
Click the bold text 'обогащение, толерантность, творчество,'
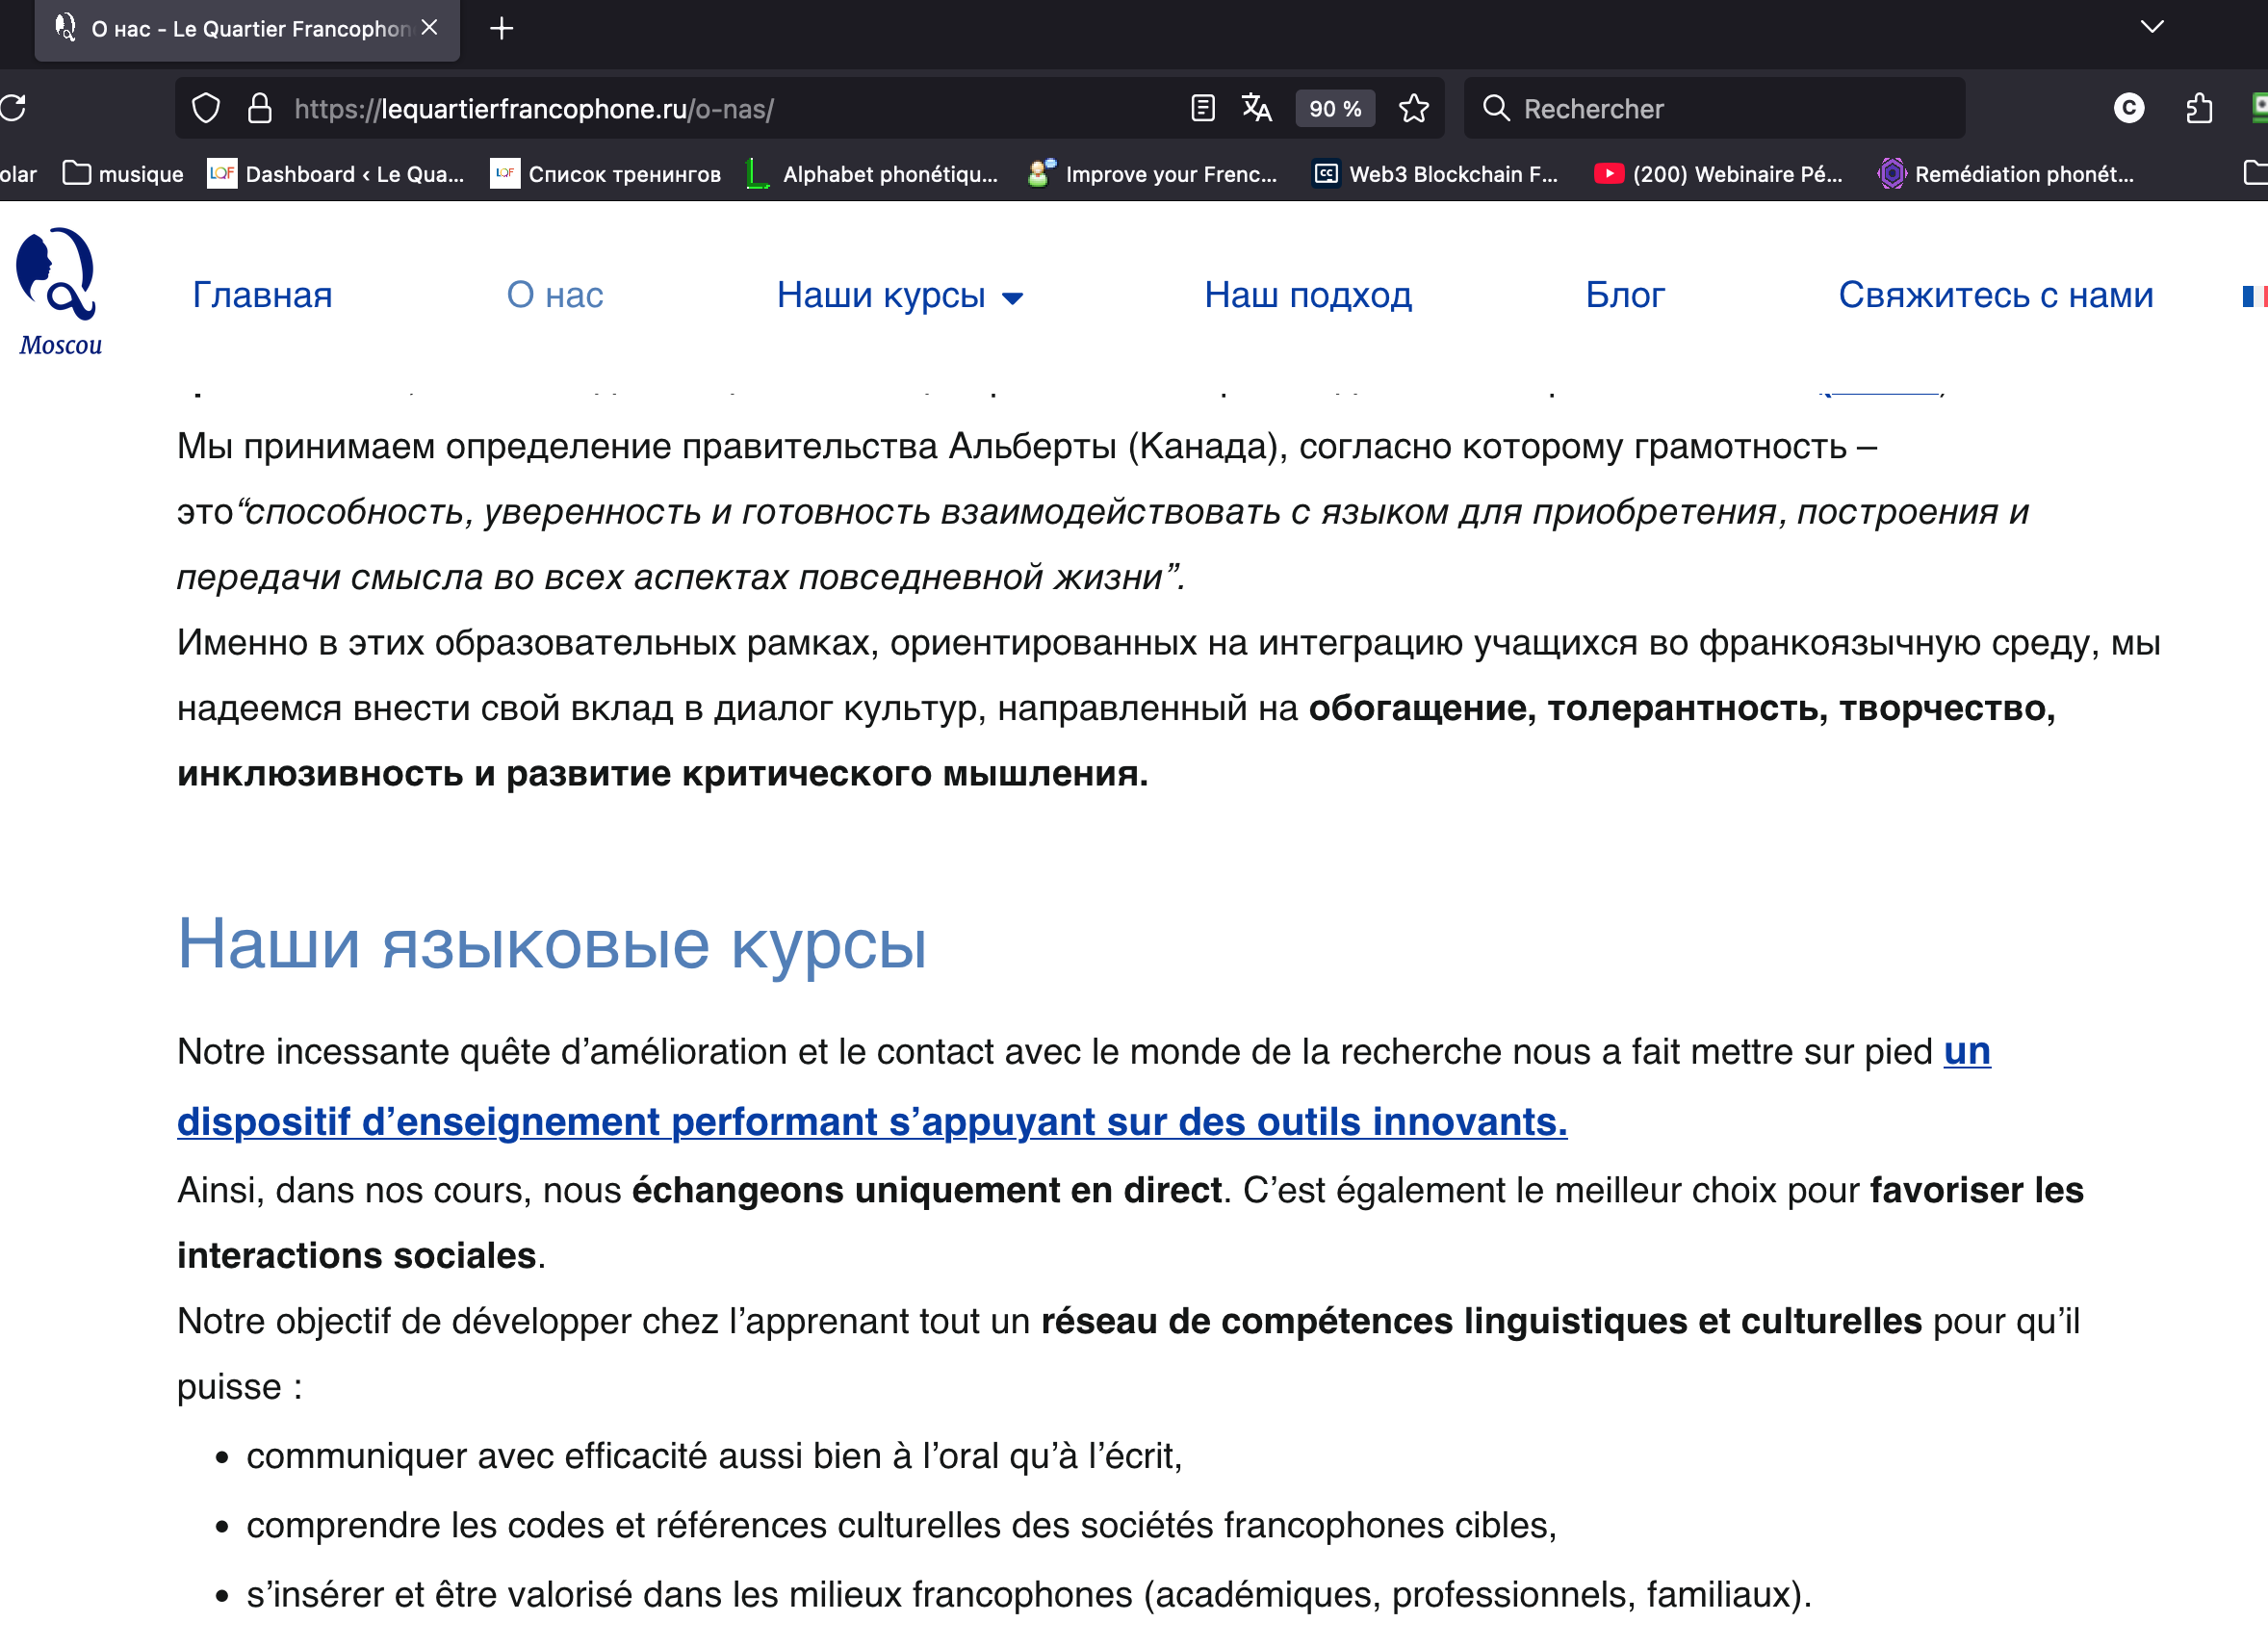coord(1682,708)
